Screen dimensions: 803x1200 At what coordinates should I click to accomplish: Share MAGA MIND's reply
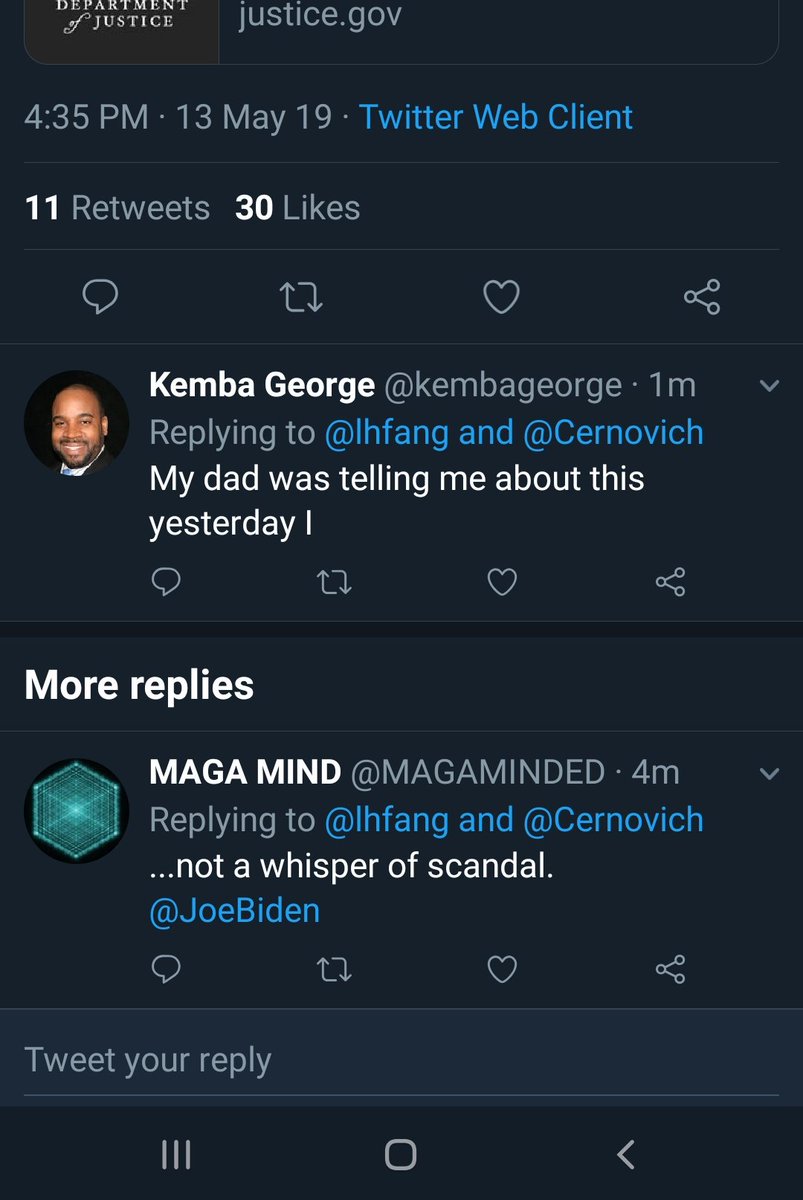(669, 968)
